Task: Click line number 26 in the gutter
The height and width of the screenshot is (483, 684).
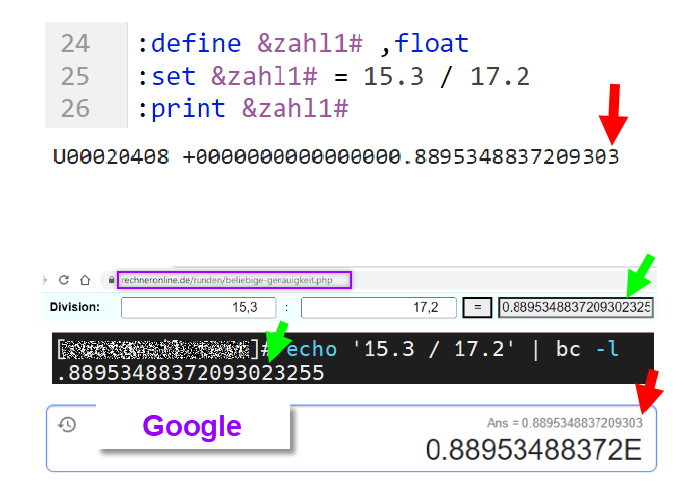Action: point(75,109)
